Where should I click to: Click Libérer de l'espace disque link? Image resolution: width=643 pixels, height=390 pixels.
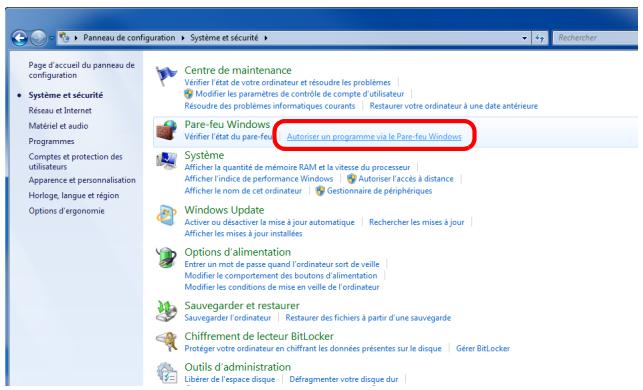230,379
